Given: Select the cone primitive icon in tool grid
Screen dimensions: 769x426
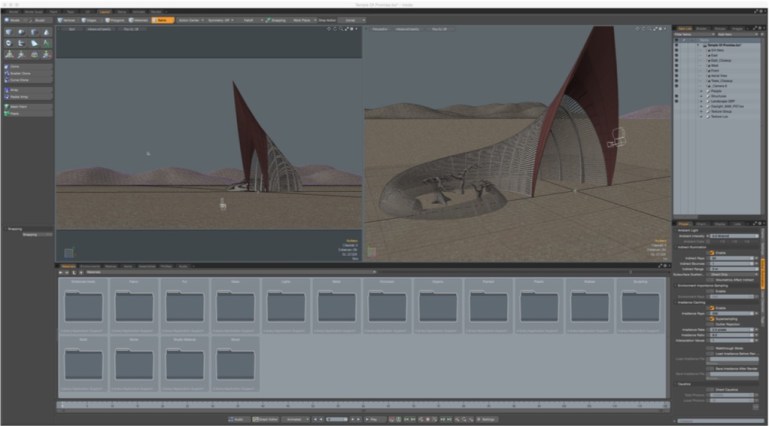Looking at the screenshot, I should pos(47,32).
